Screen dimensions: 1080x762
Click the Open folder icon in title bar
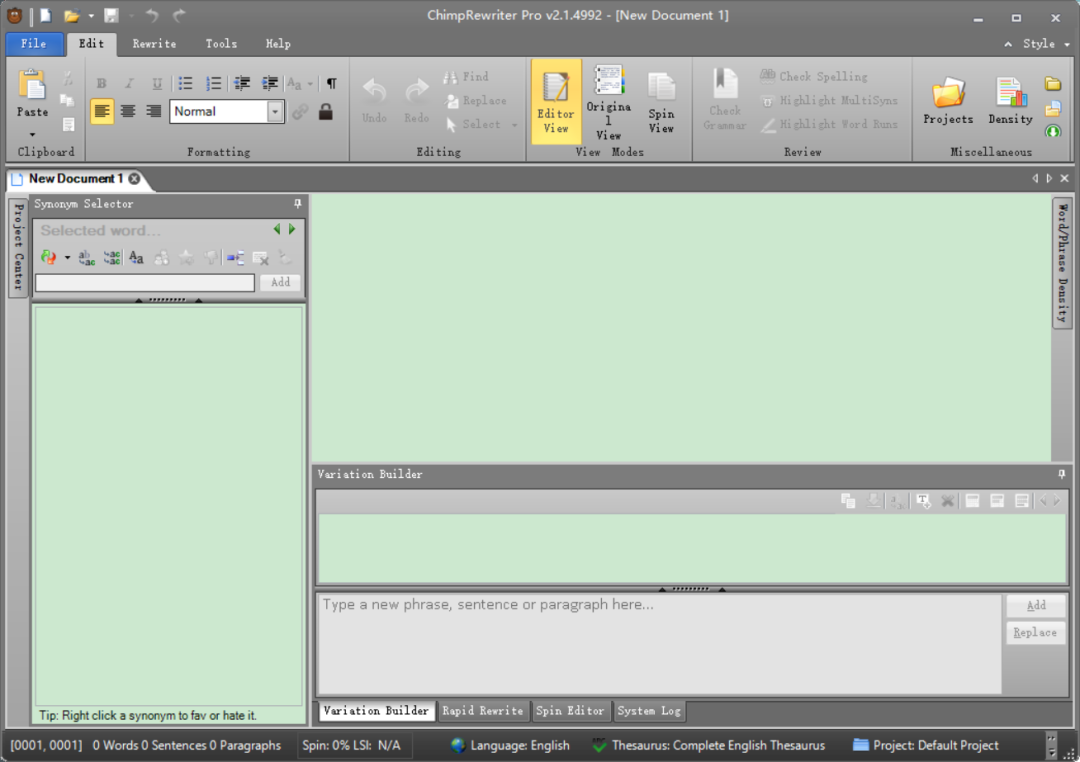71,15
